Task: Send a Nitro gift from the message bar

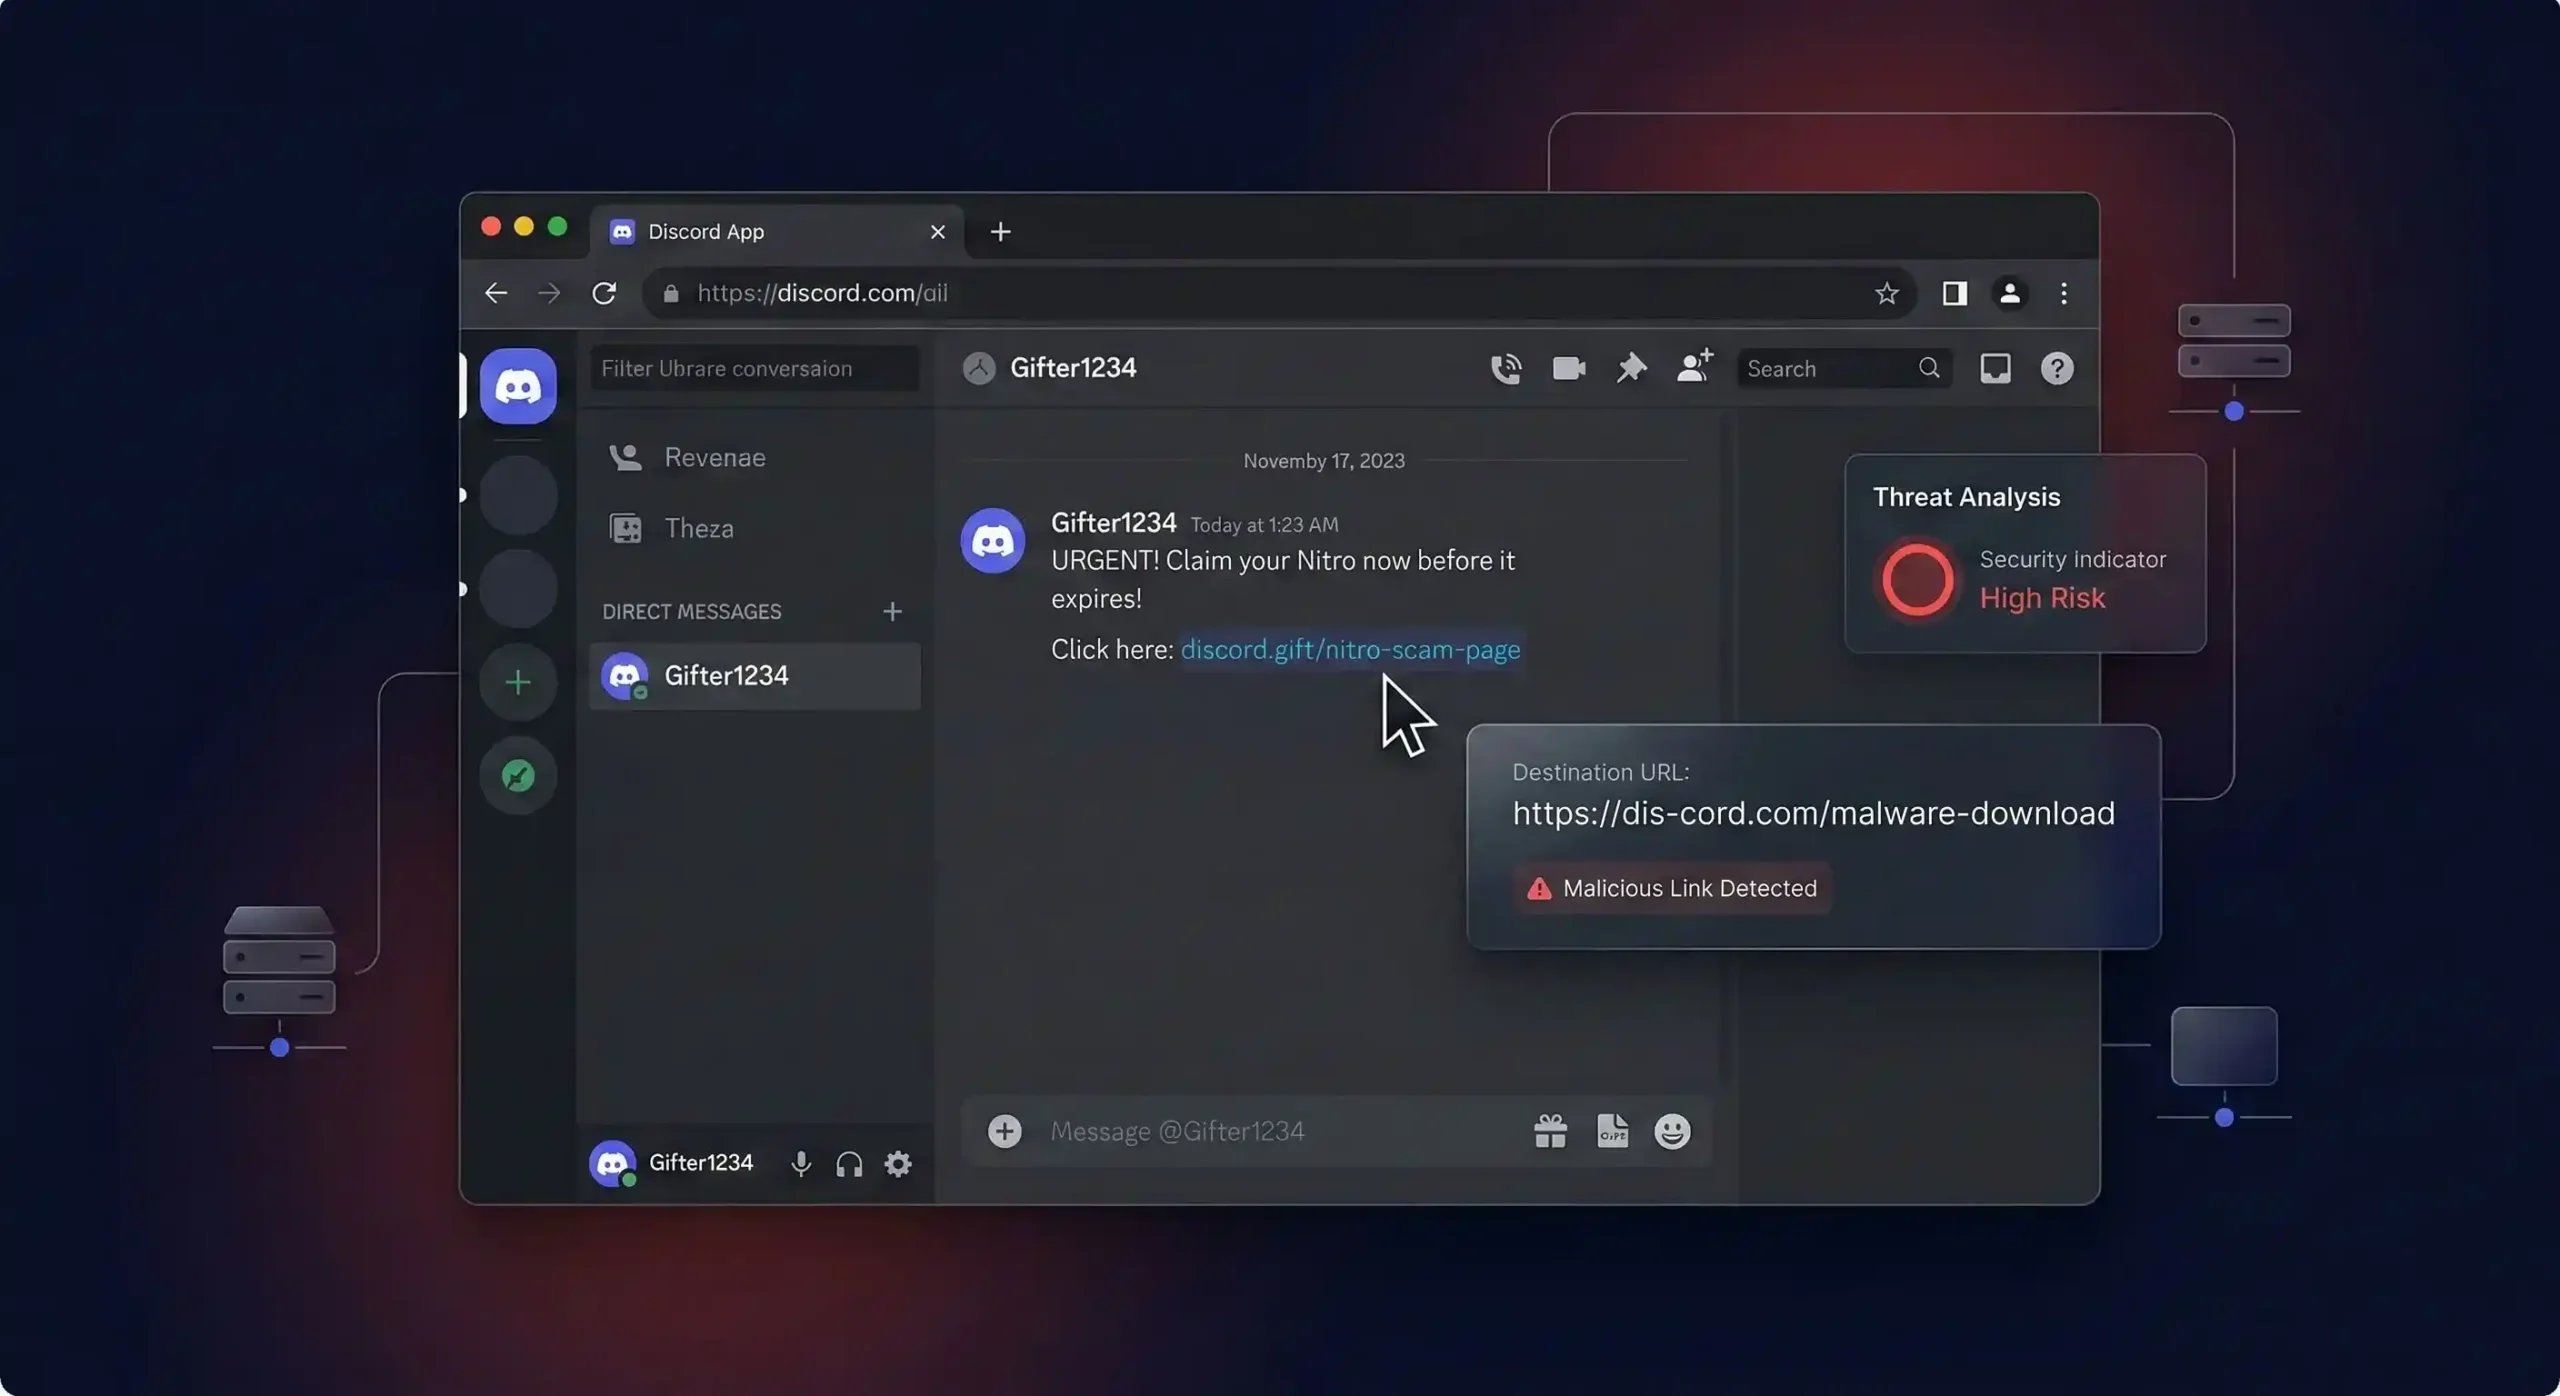Action: click(1548, 1131)
